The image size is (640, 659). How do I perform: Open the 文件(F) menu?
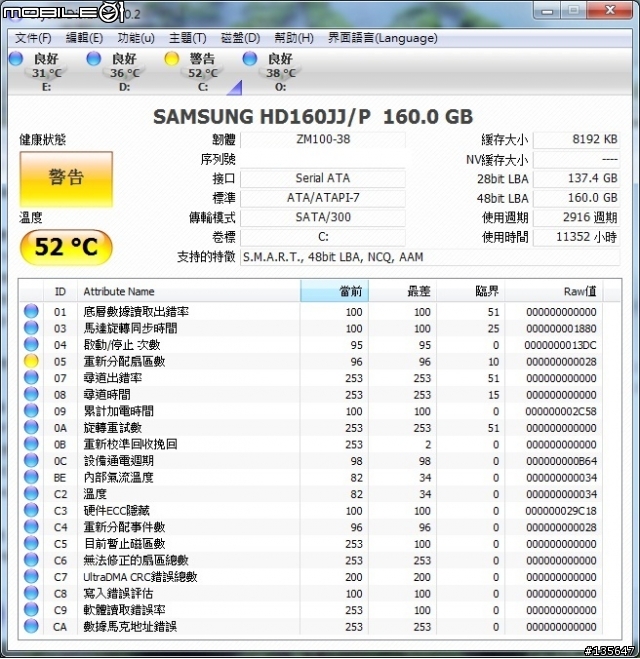click(33, 38)
